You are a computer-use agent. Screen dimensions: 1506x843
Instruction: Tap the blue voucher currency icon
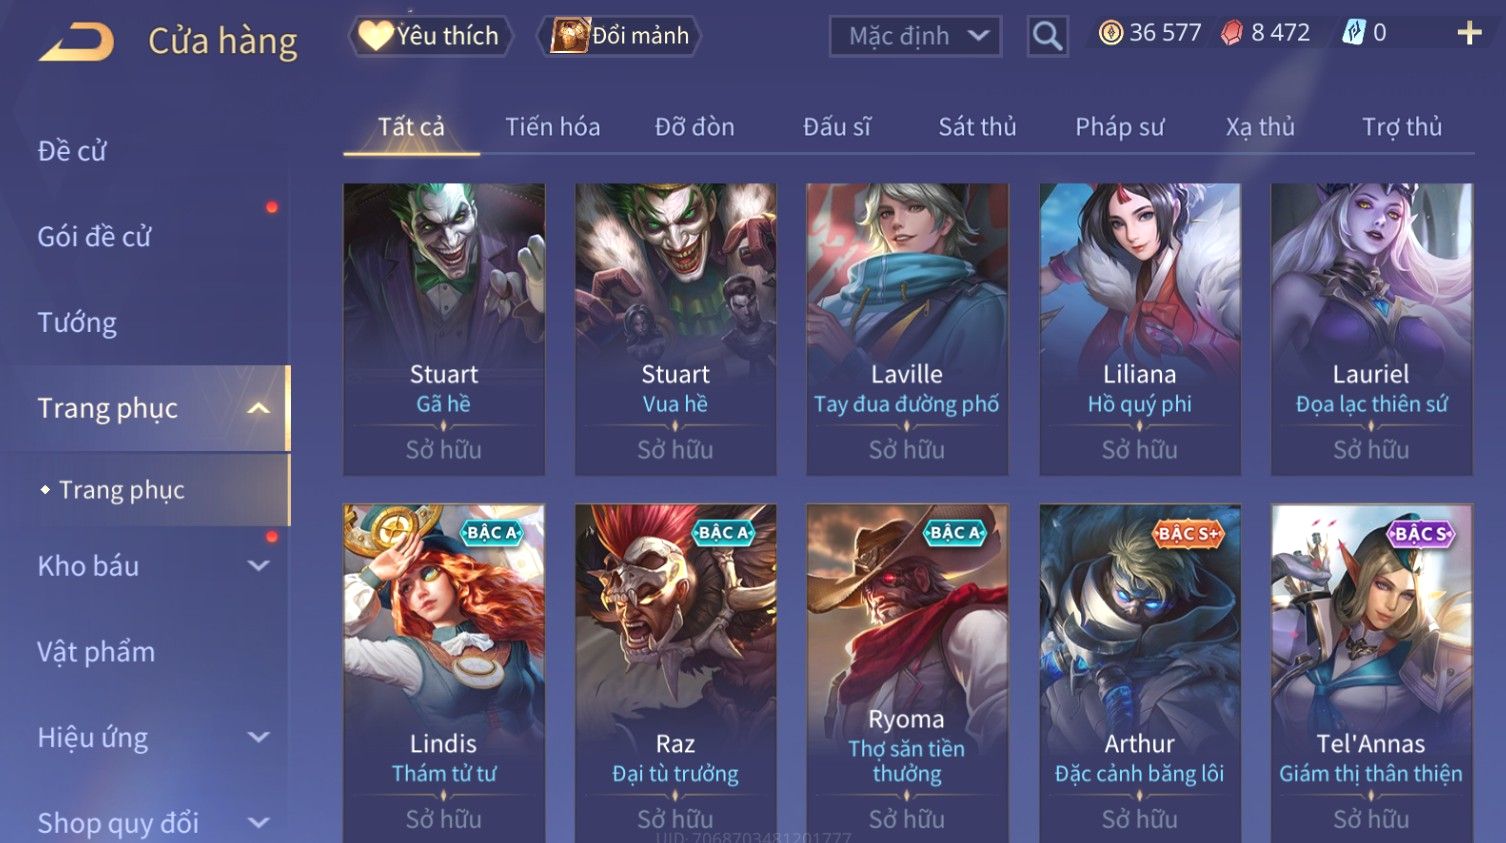click(1353, 33)
